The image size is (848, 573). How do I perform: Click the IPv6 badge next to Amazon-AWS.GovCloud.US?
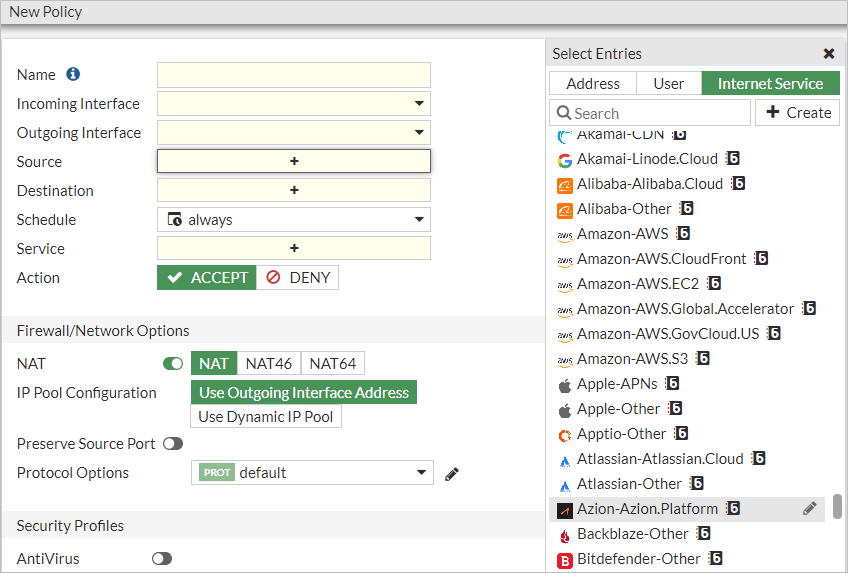[774, 333]
